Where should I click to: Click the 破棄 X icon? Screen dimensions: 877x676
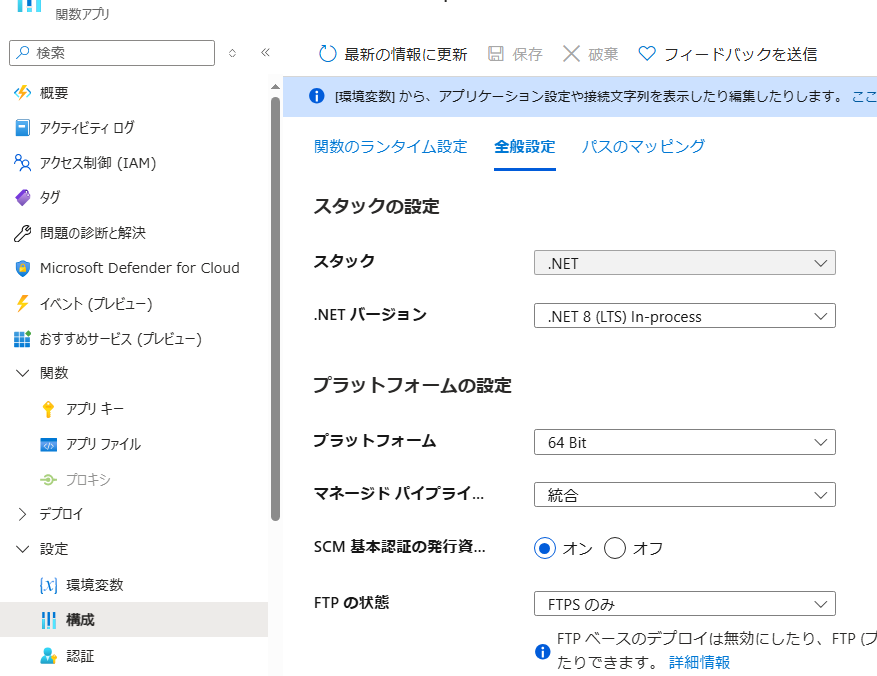(x=571, y=54)
